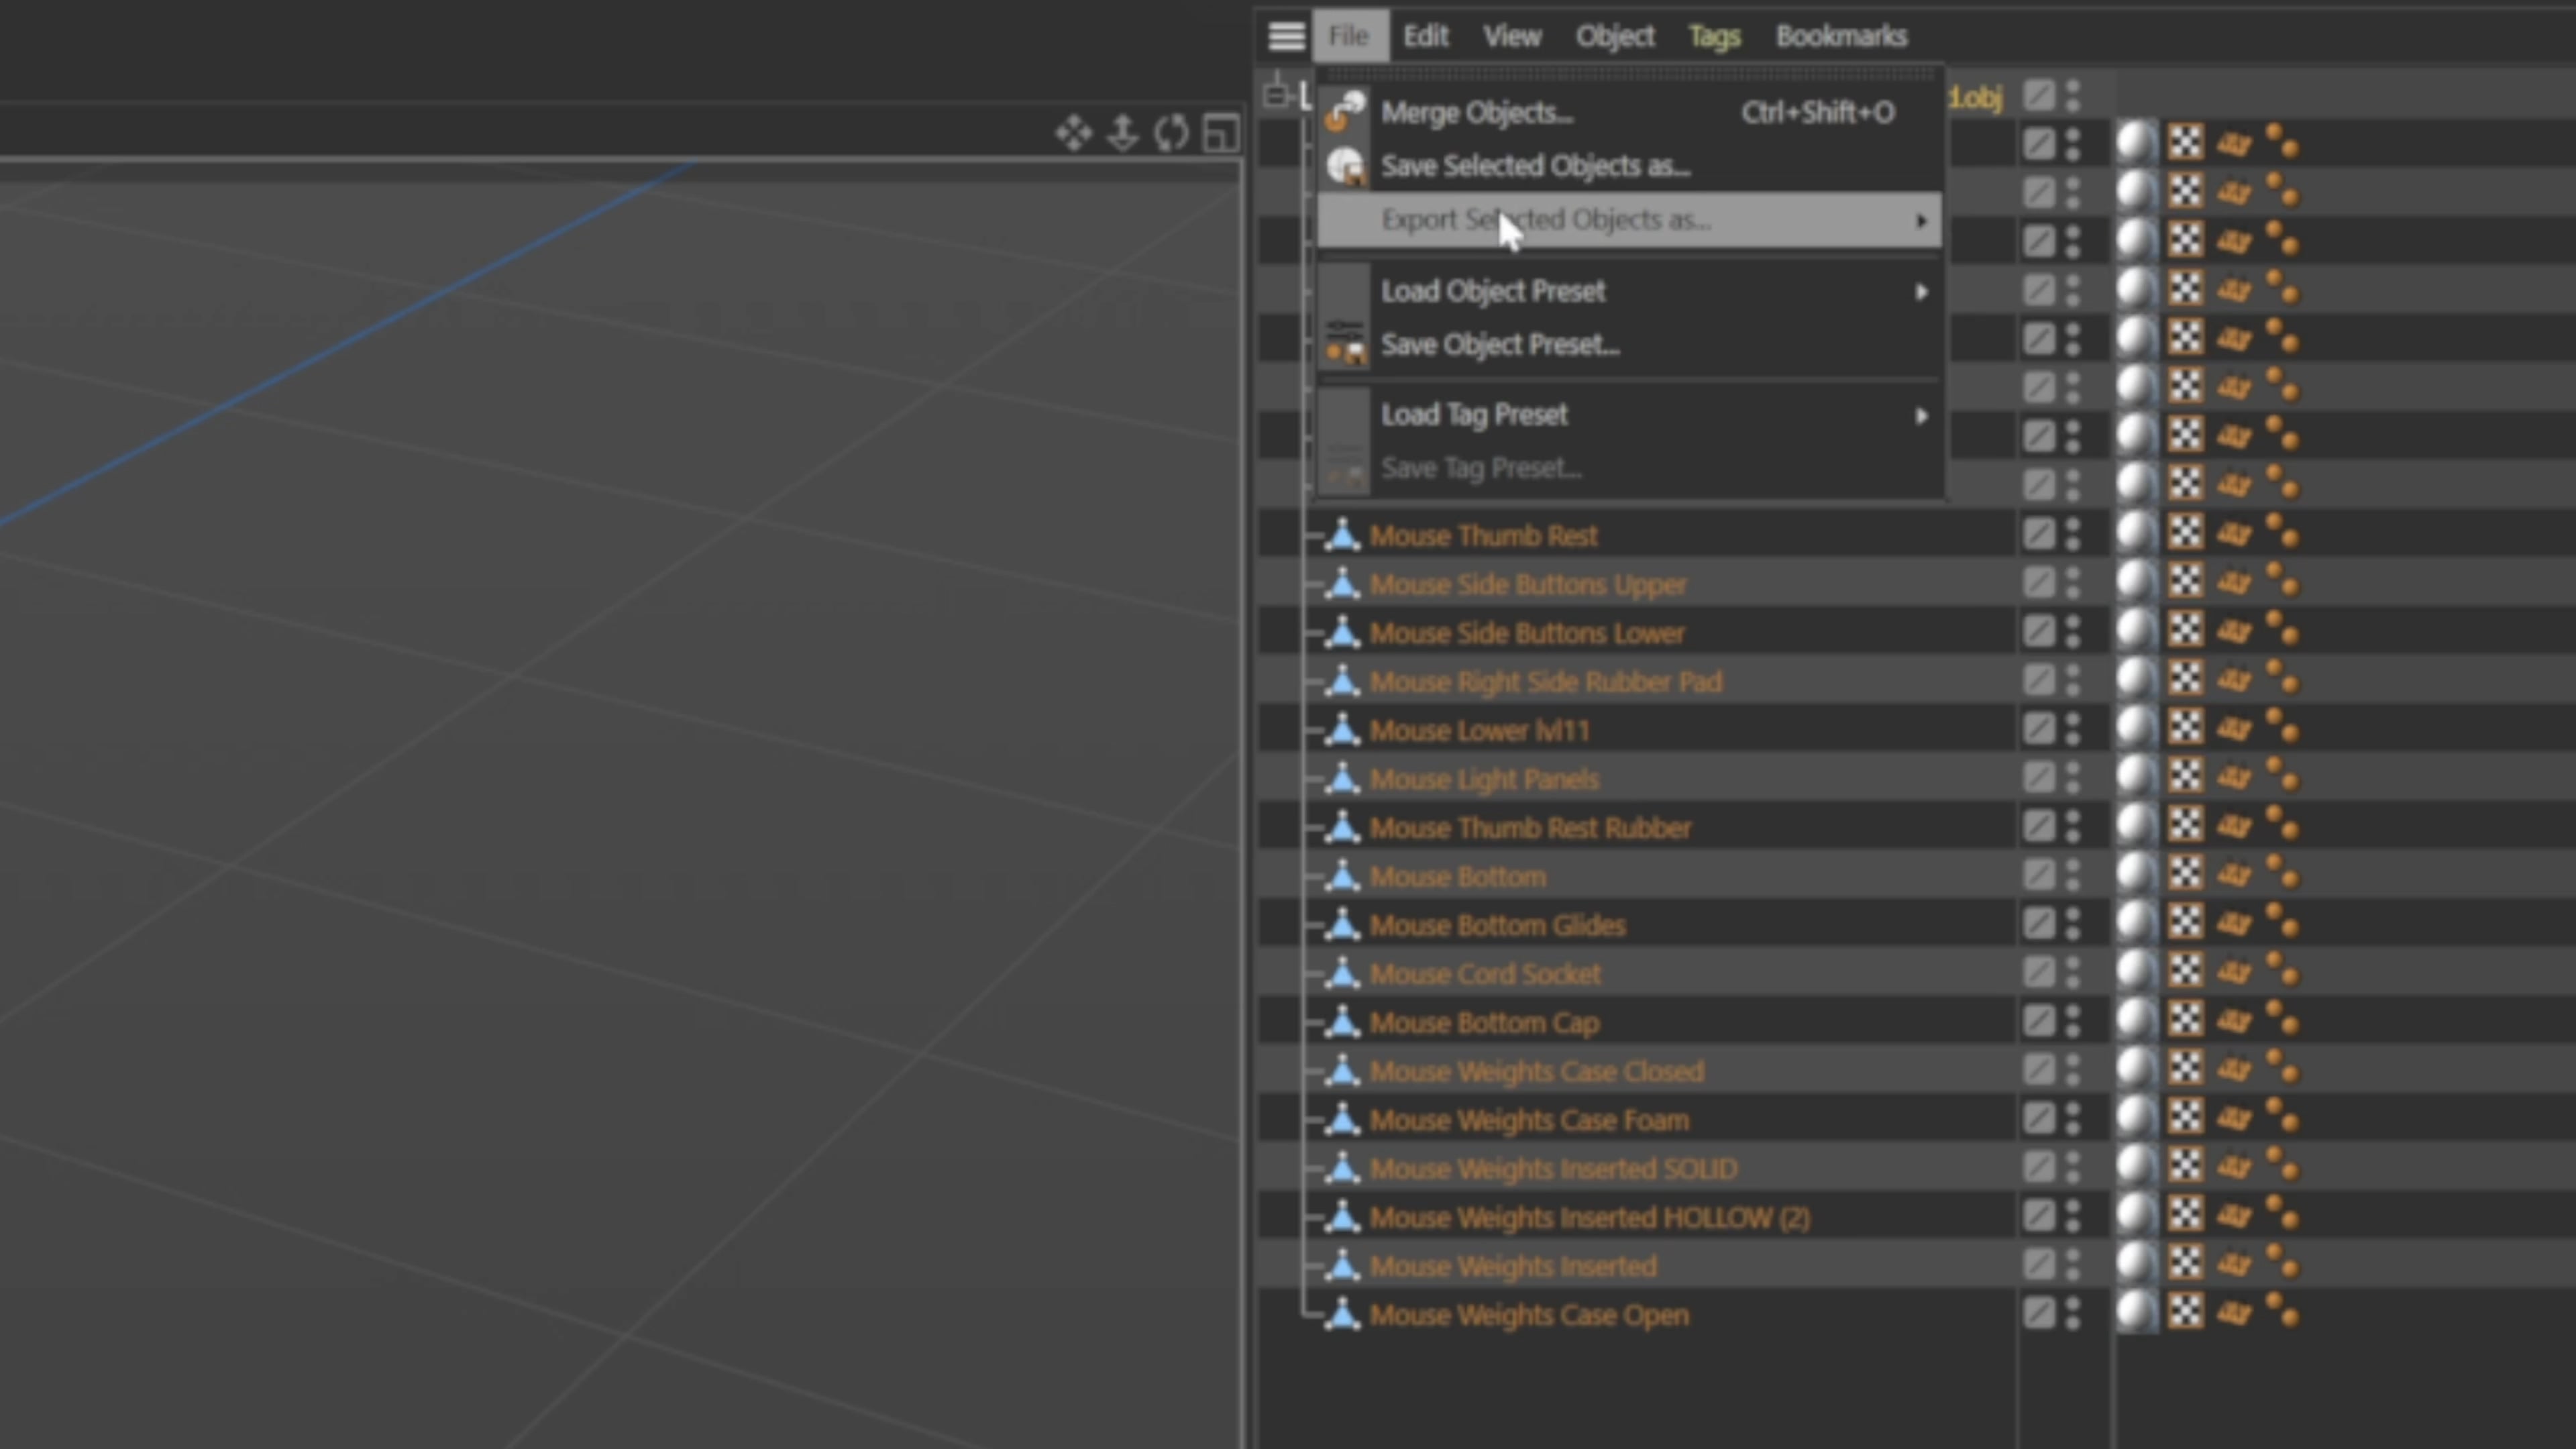Toggle the viewport maximize panel icon

pos(1221,133)
